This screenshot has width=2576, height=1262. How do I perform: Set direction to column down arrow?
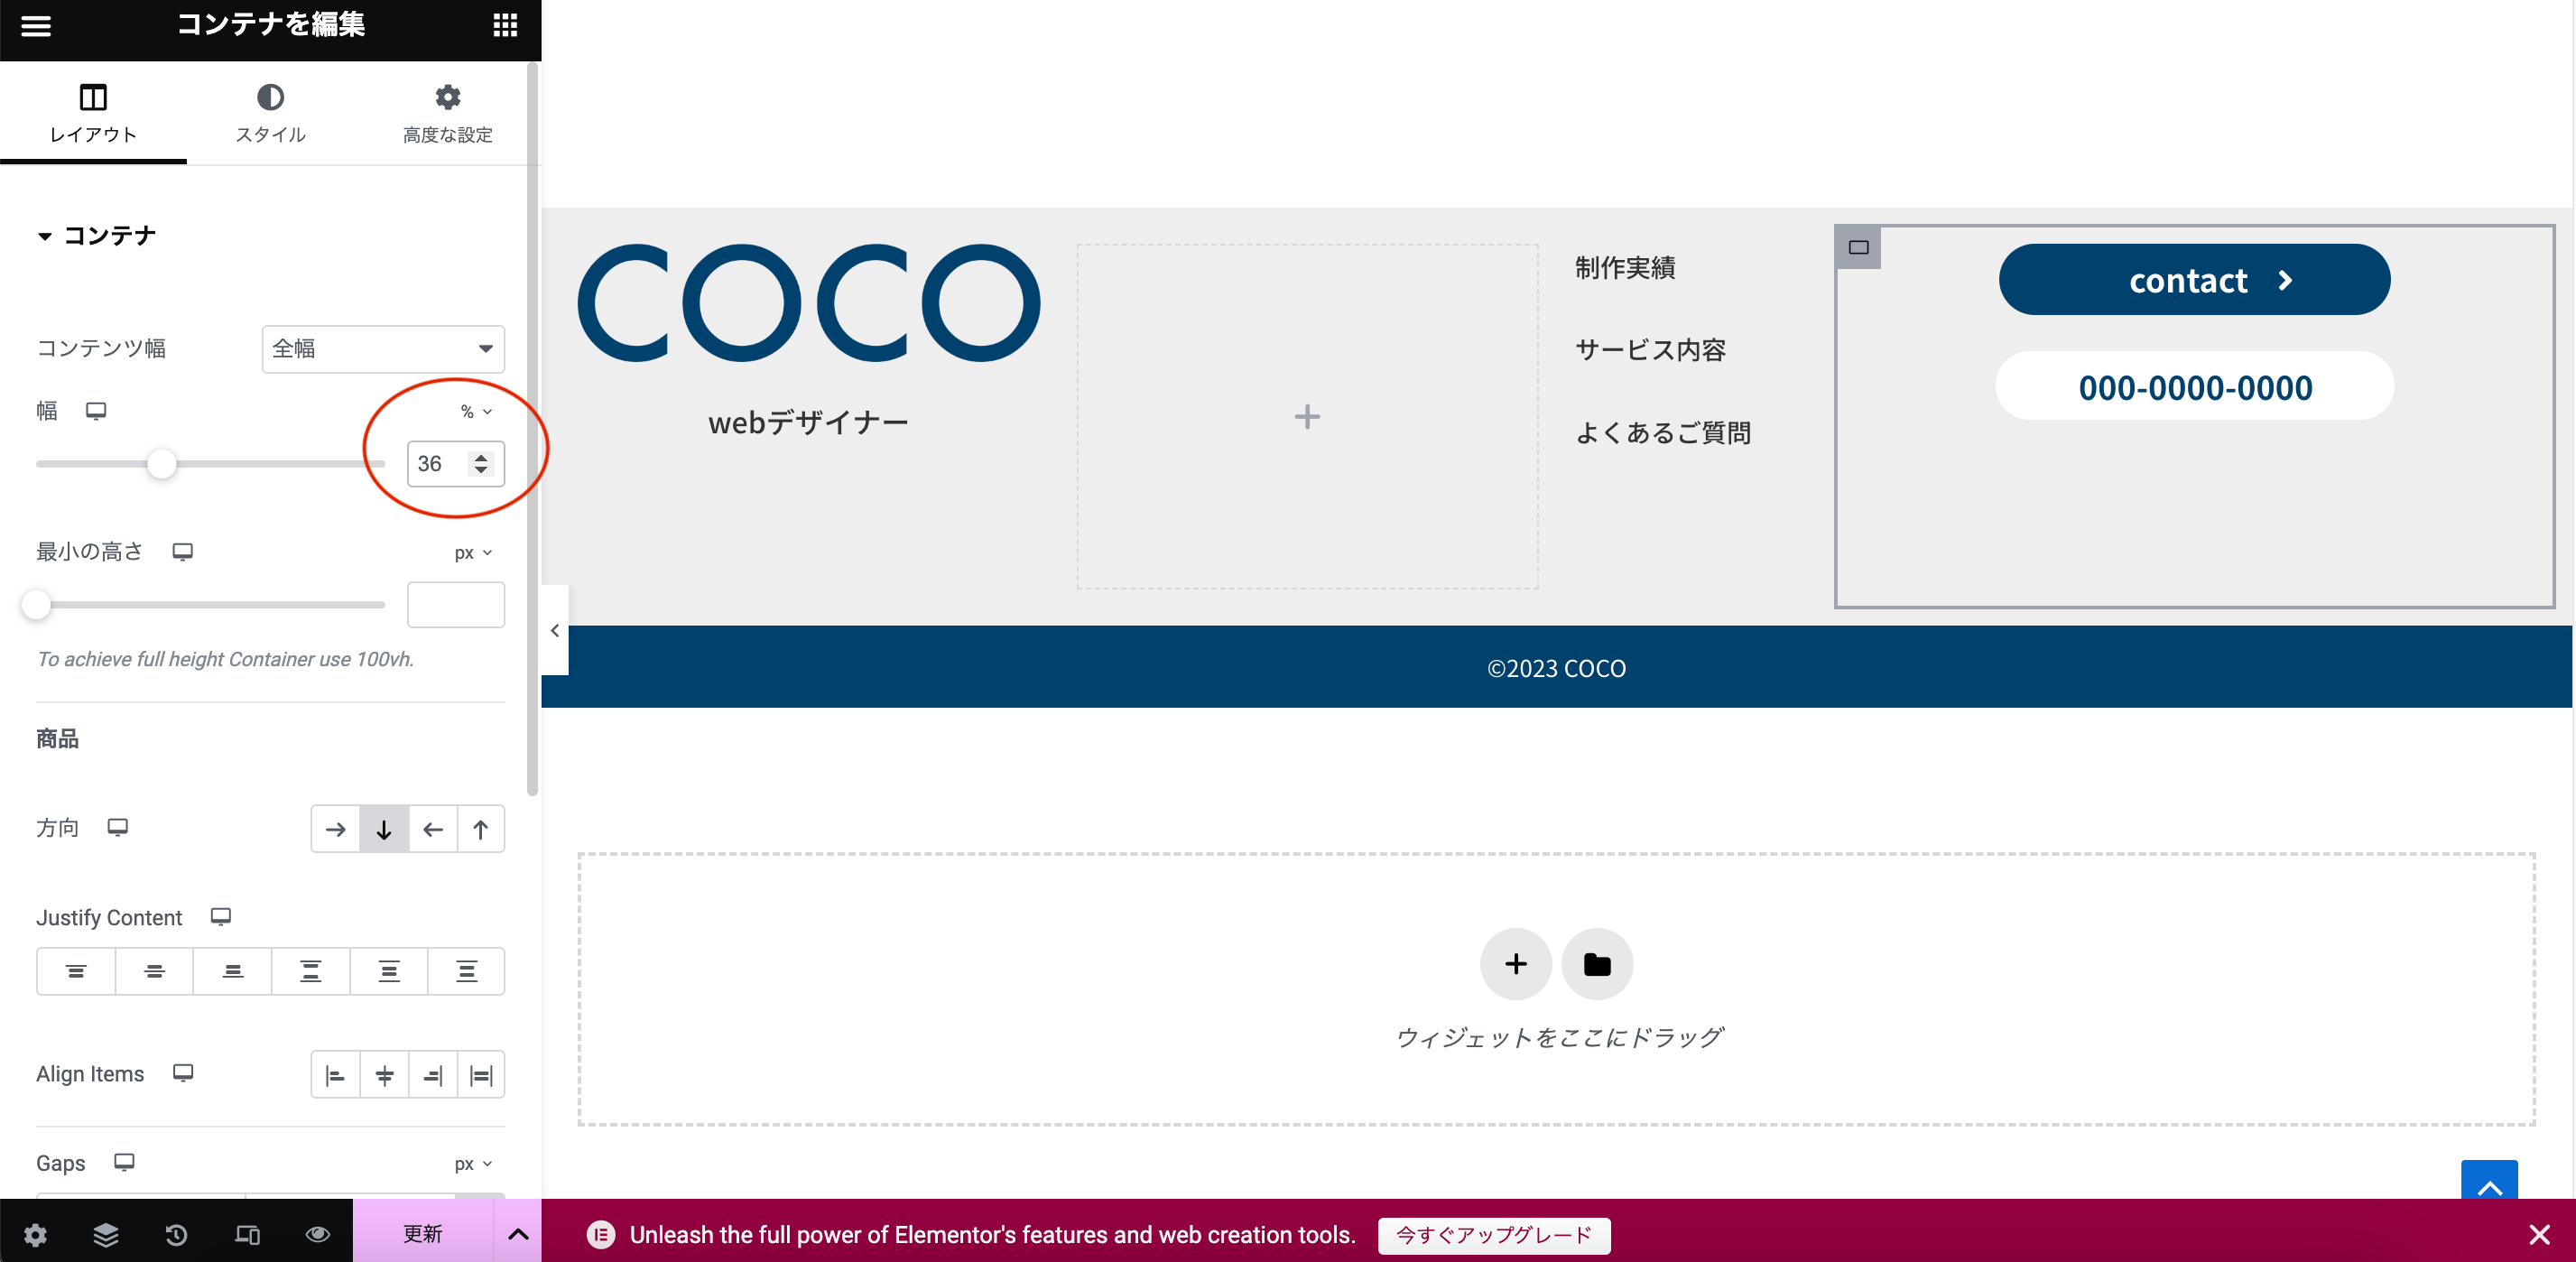point(384,829)
